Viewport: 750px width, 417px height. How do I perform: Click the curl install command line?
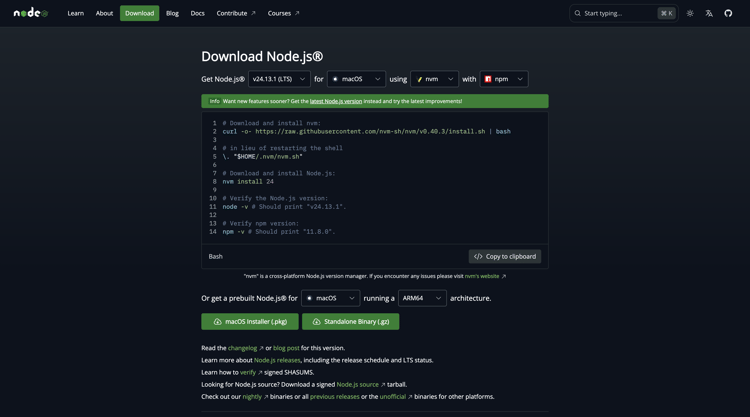(366, 131)
